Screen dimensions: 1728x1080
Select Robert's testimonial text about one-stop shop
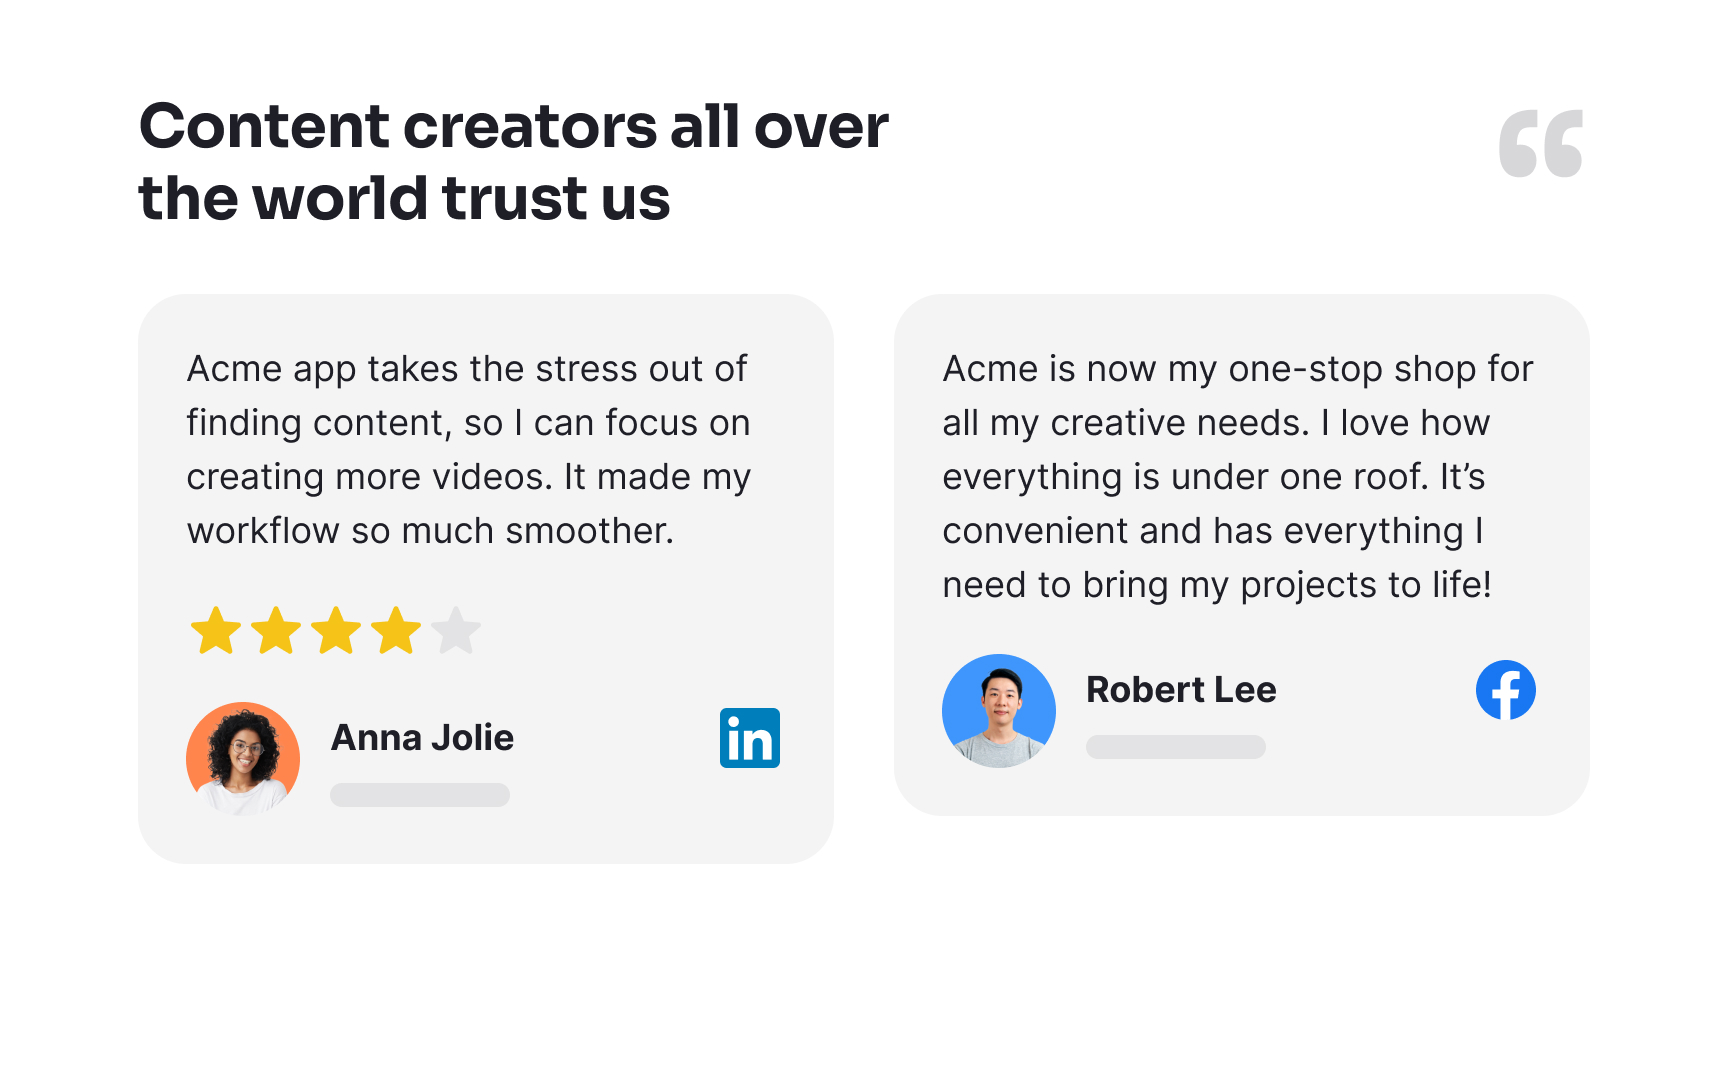click(x=1237, y=476)
